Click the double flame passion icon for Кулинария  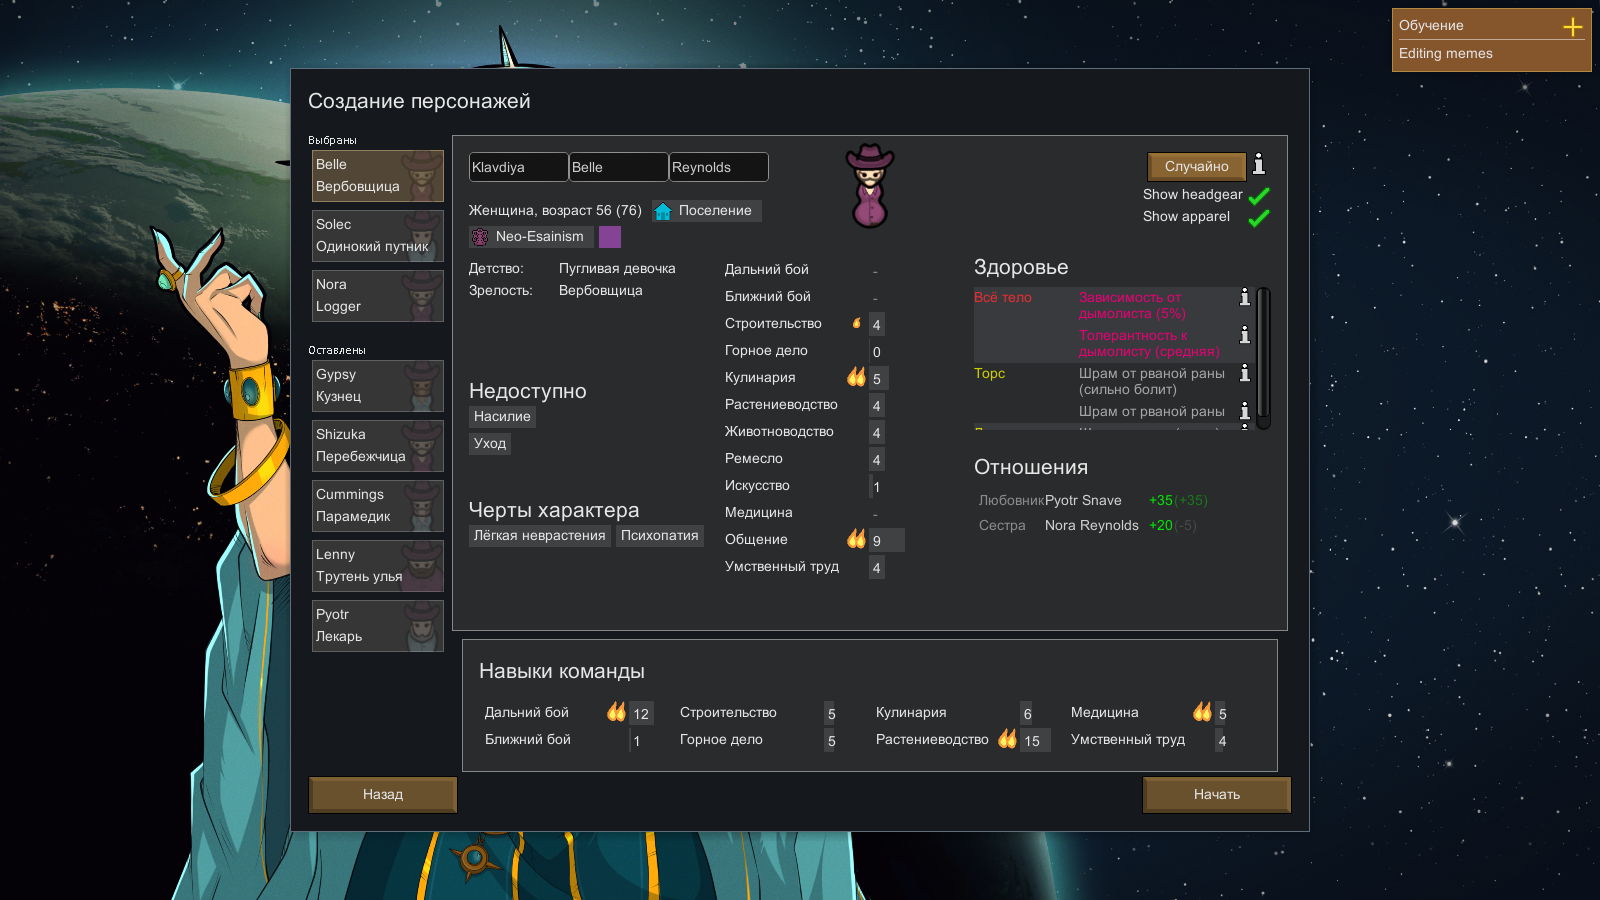pos(856,377)
